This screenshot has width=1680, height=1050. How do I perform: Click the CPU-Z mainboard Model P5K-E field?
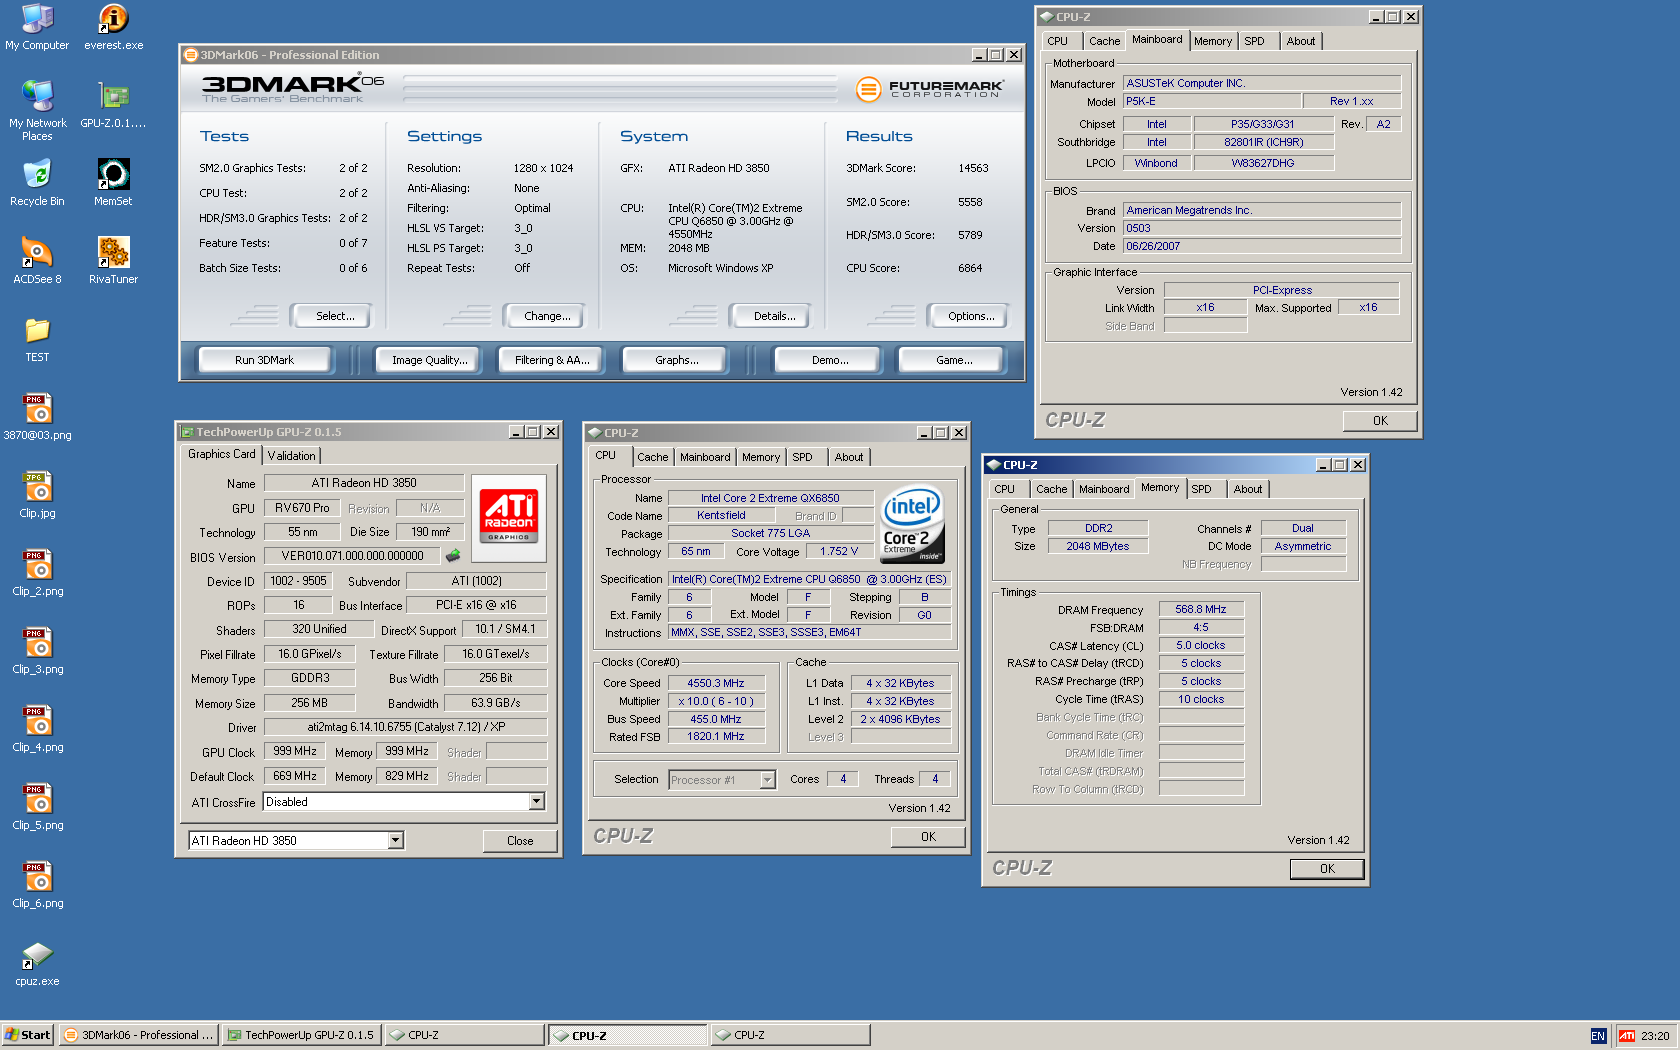click(1212, 101)
